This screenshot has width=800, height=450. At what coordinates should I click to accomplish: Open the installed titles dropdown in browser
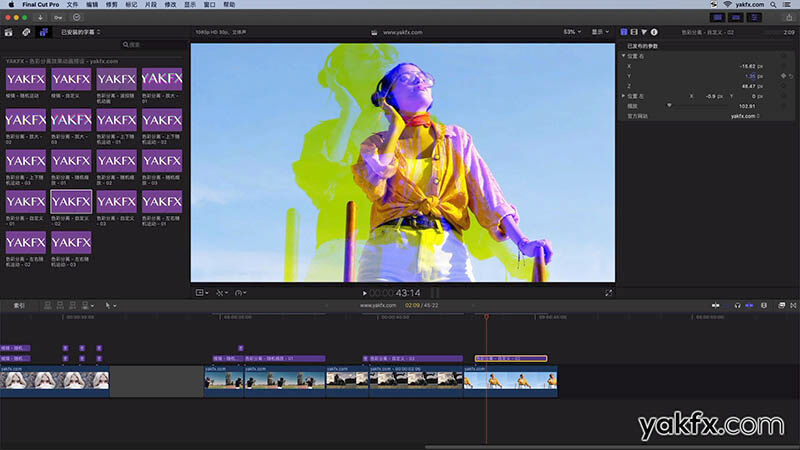81,32
